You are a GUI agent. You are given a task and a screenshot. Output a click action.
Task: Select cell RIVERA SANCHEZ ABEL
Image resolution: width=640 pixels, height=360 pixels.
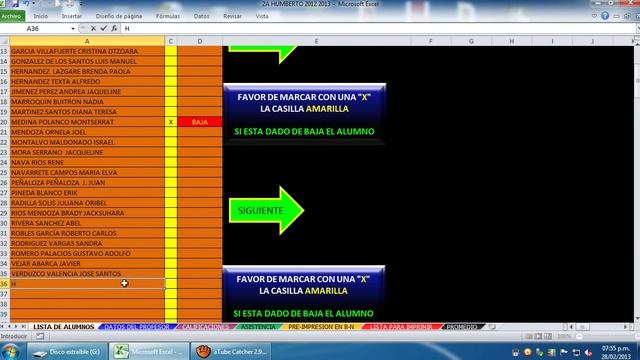(87, 223)
